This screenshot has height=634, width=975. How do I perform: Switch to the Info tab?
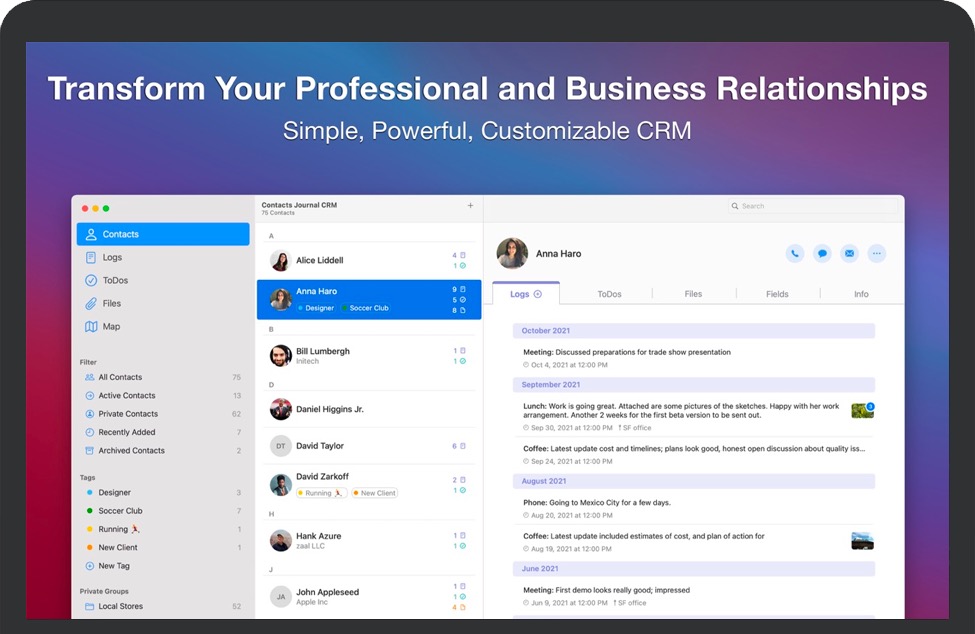coord(861,294)
